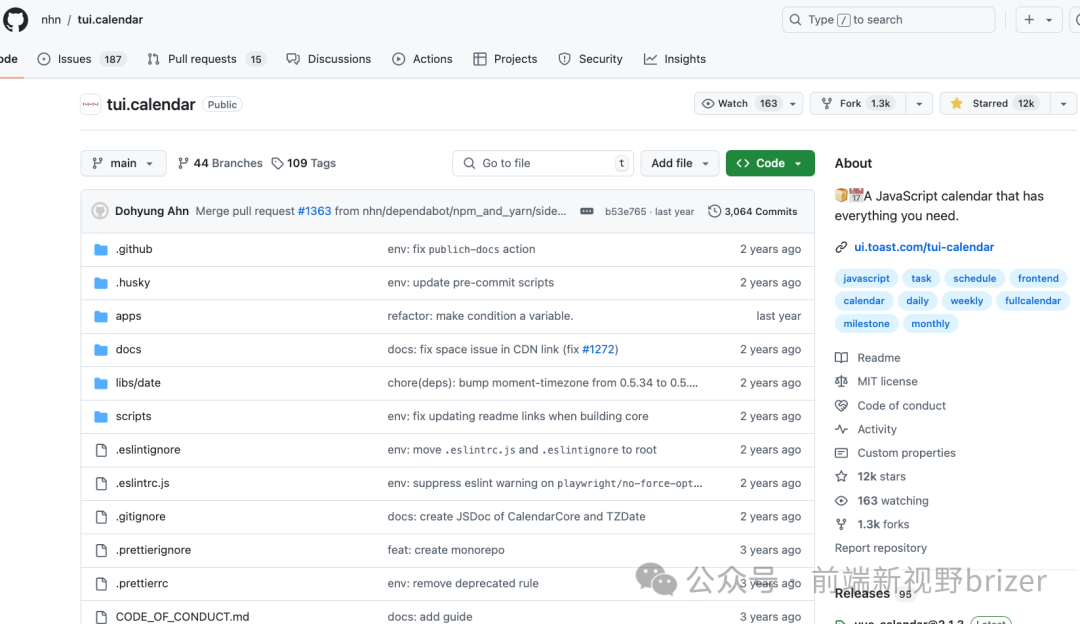
Task: Click the Code of conduct heart icon
Action: point(841,406)
